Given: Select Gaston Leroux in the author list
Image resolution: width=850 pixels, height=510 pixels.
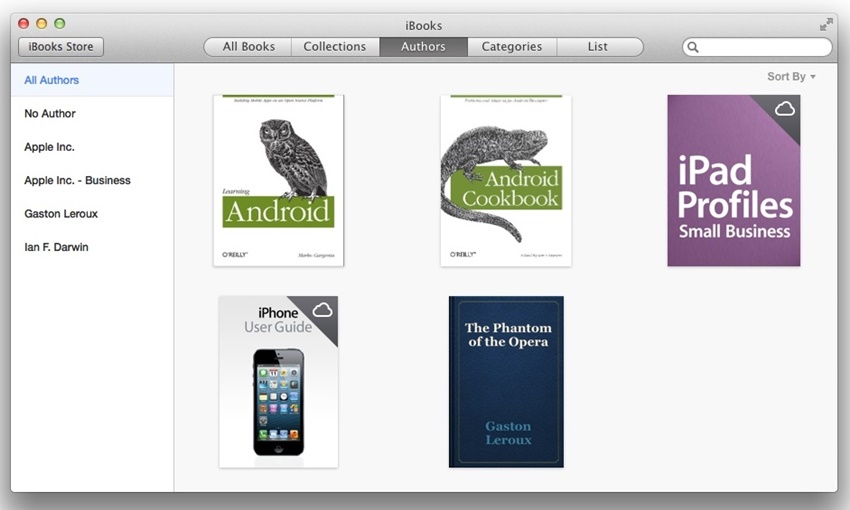Looking at the screenshot, I should tap(92, 214).
